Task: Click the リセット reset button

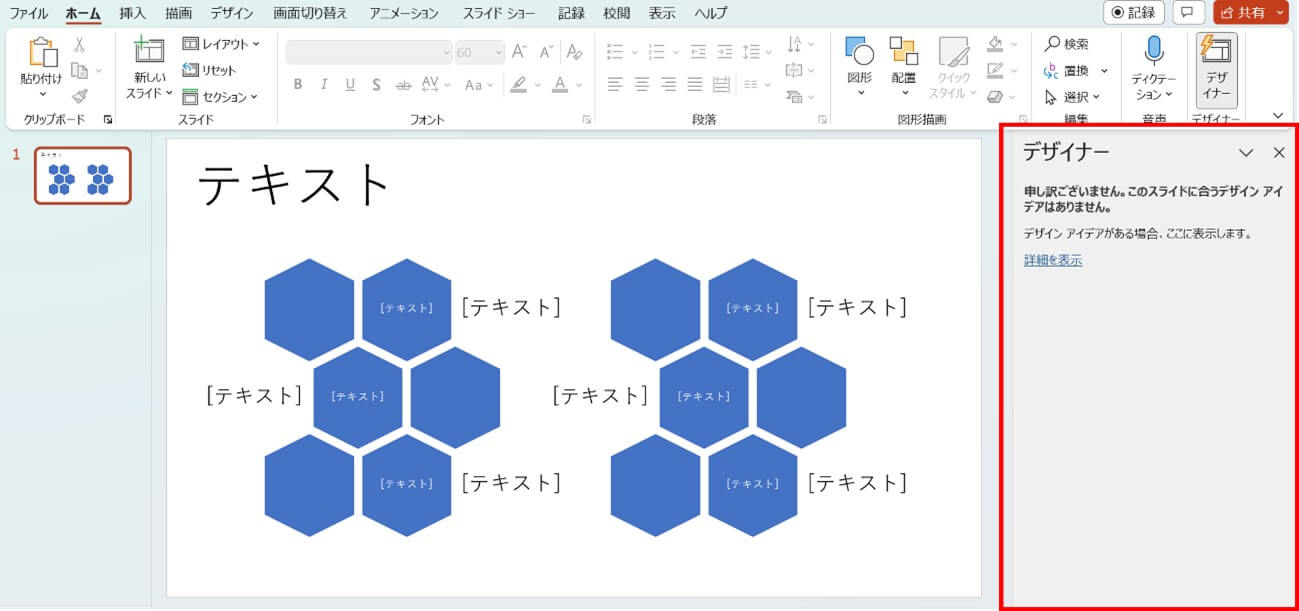Action: (x=209, y=70)
